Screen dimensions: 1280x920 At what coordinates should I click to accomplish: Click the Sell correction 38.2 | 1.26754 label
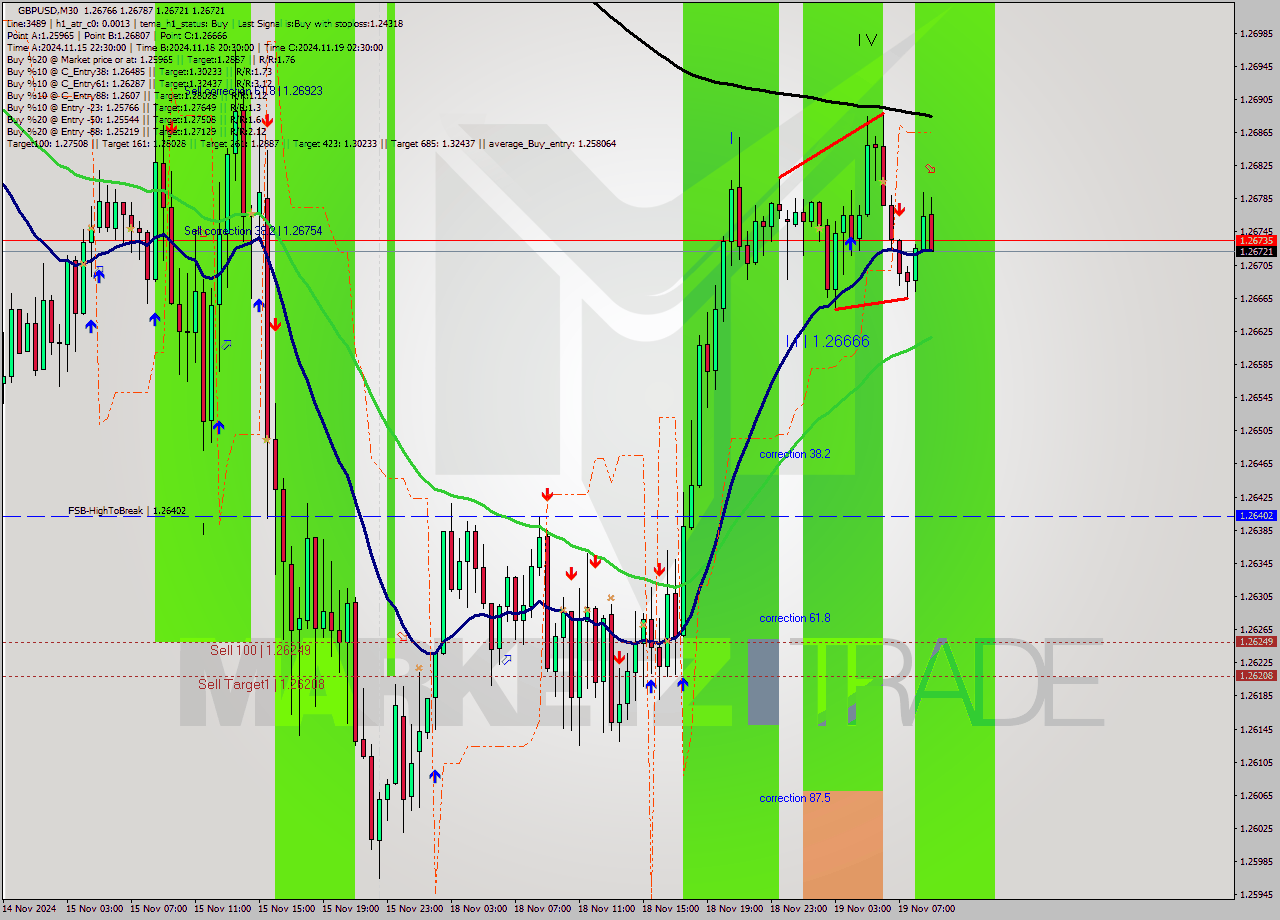(253, 231)
